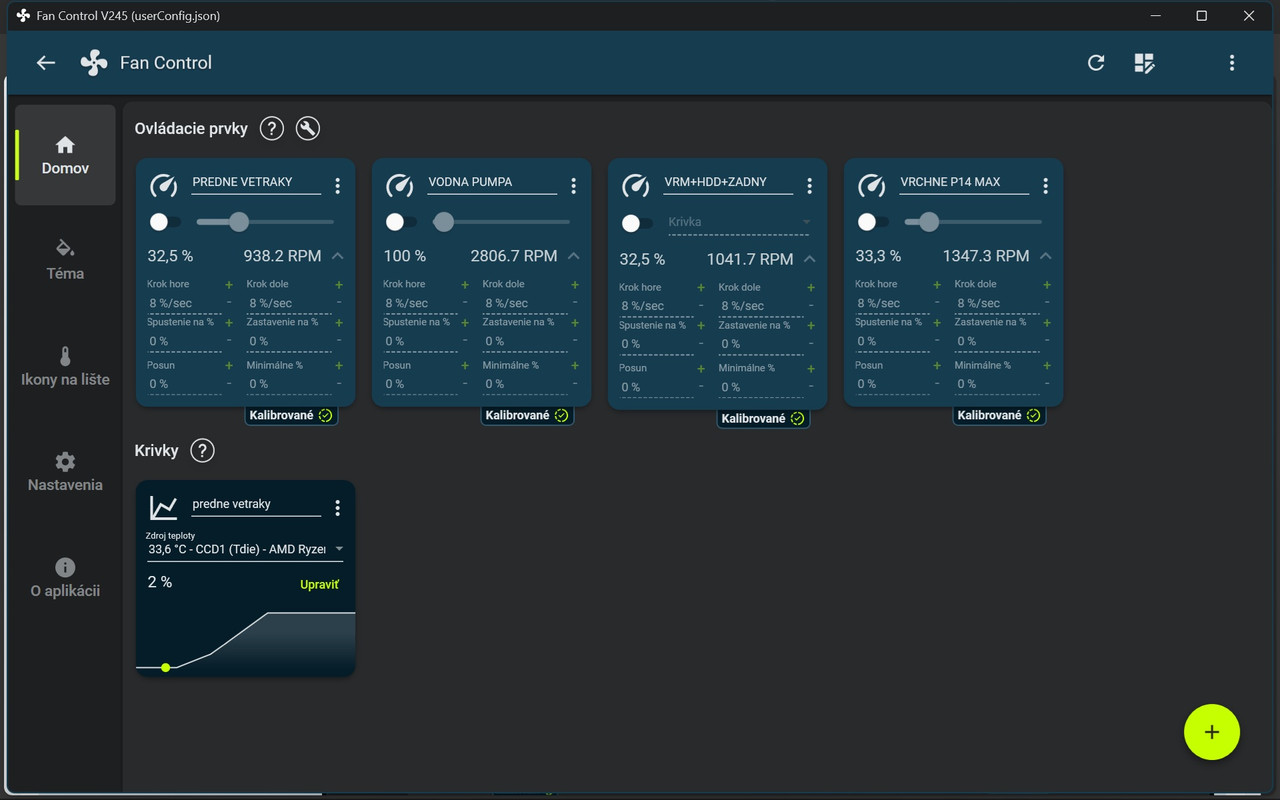Click the Fan Control fan logo icon
Image resolution: width=1280 pixels, height=800 pixels.
pos(93,63)
